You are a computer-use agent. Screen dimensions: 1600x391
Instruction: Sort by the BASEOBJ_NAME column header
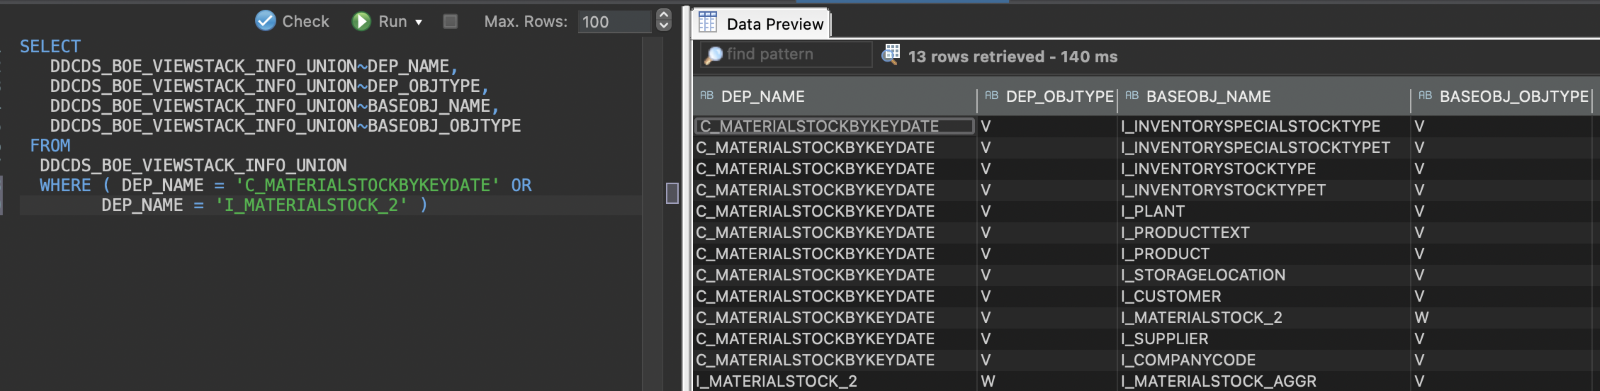[x=1264, y=97]
